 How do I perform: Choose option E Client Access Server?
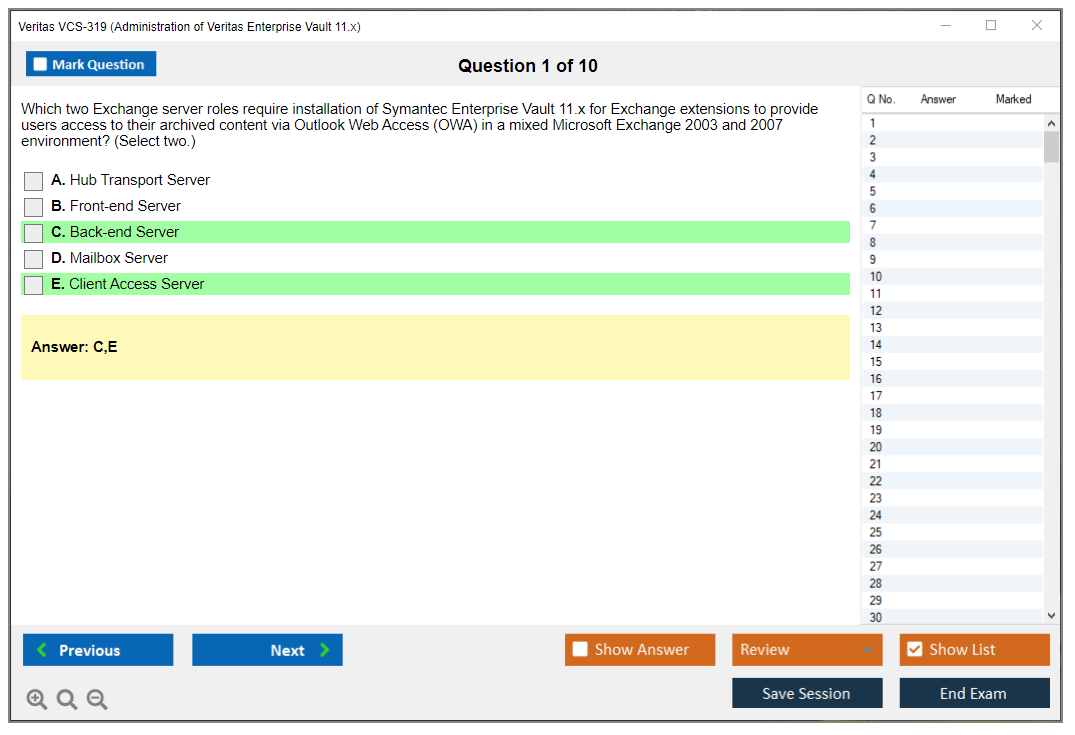[34, 285]
